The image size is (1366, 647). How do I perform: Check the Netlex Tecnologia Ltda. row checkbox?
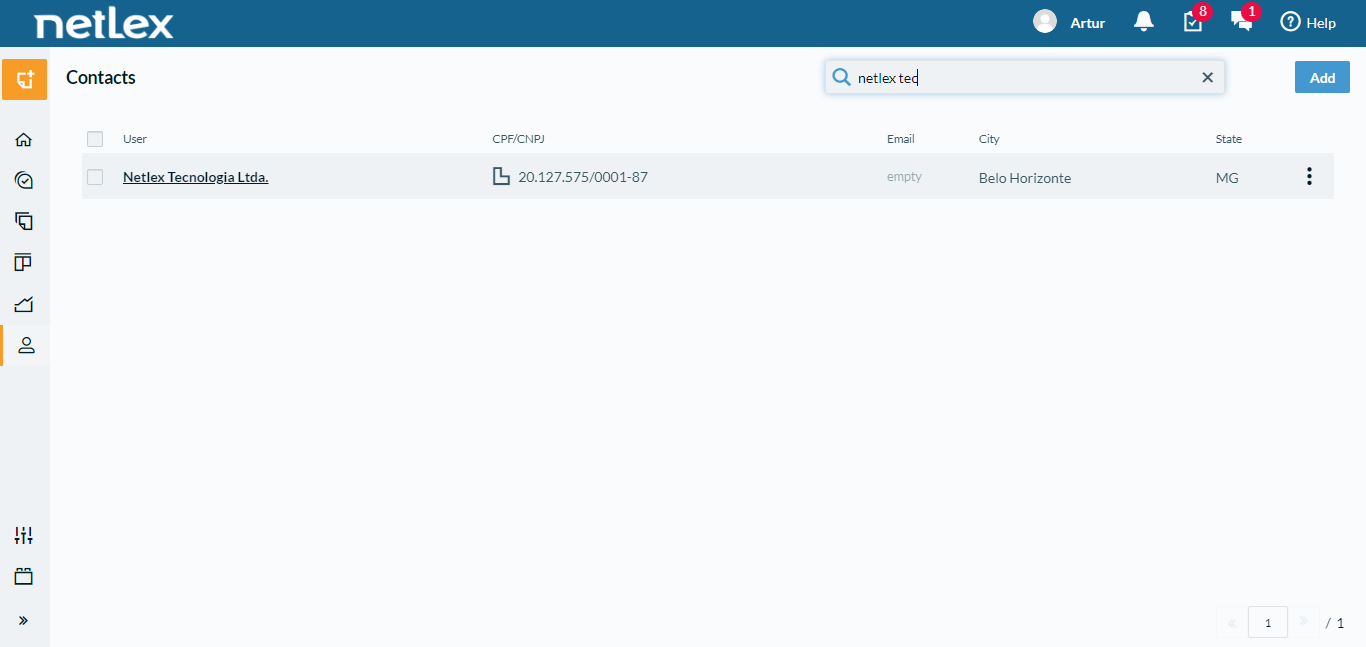[x=95, y=177]
